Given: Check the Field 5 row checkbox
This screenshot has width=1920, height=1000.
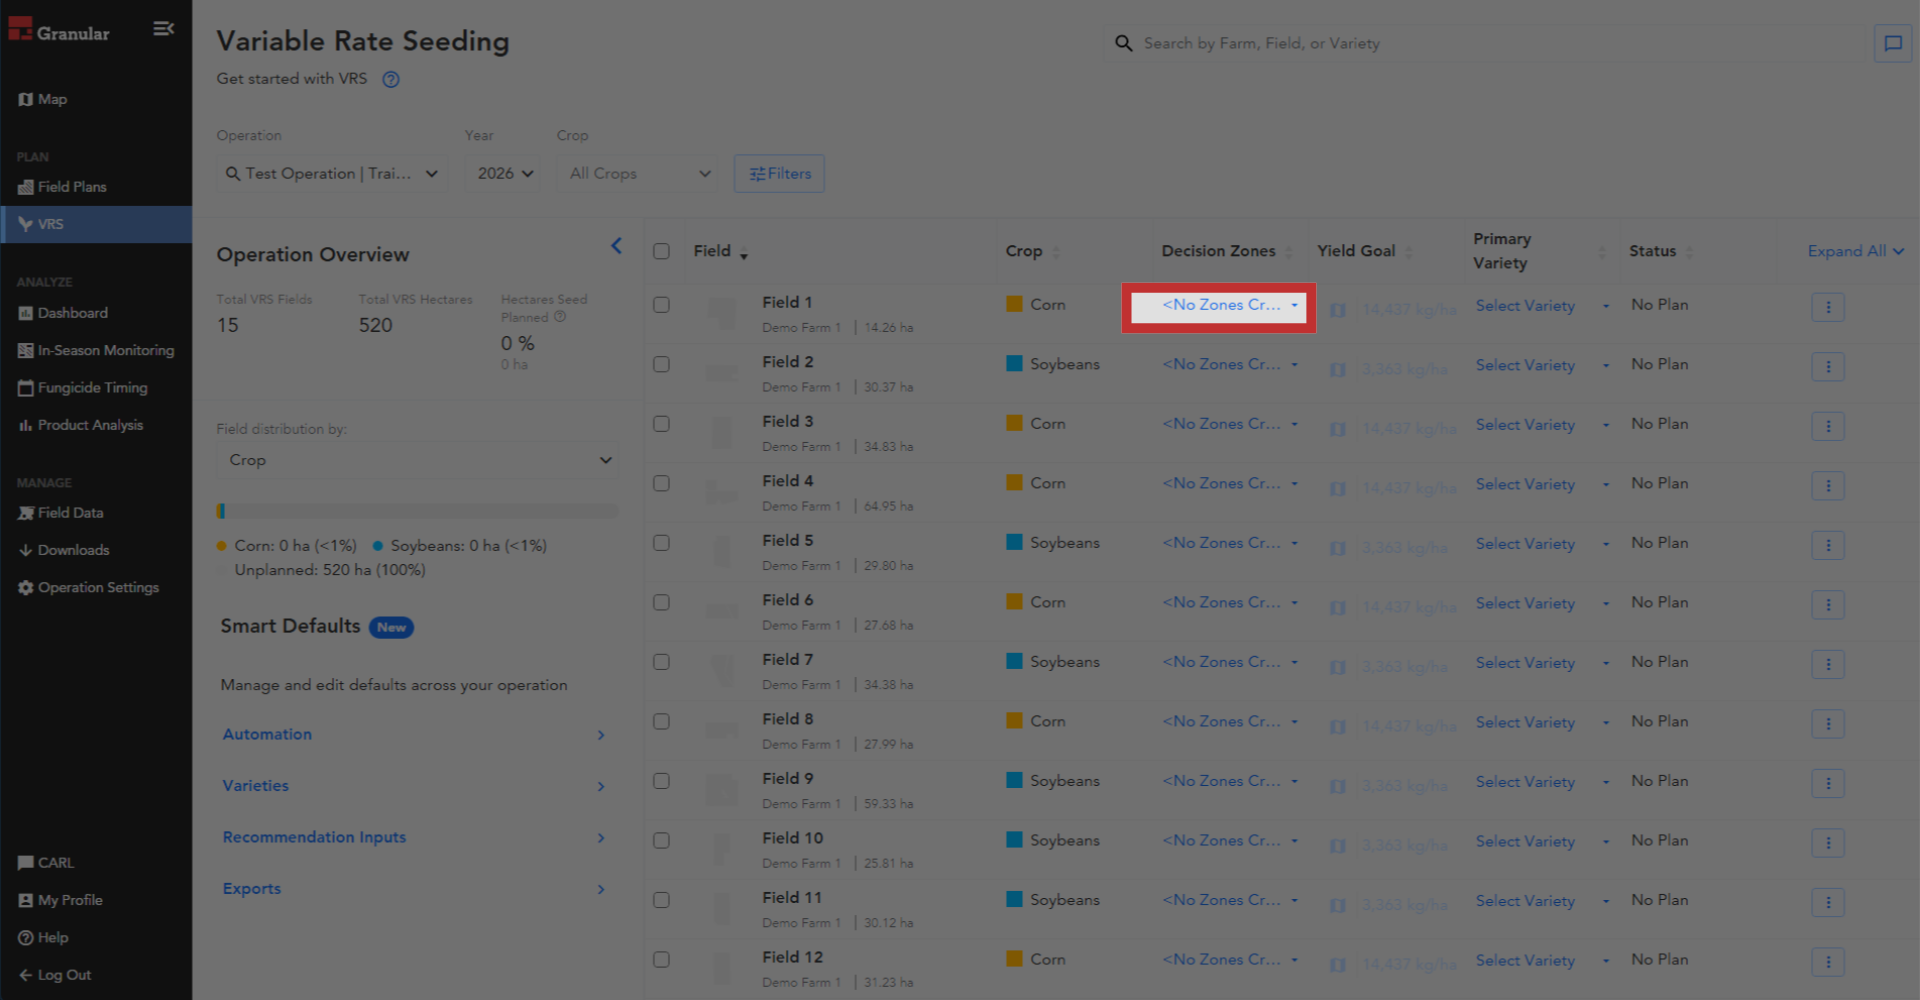Looking at the screenshot, I should 661,543.
